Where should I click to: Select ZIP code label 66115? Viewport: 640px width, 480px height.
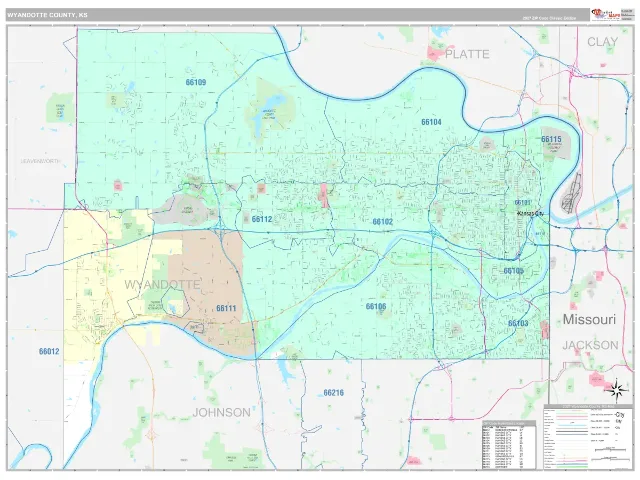click(x=551, y=139)
